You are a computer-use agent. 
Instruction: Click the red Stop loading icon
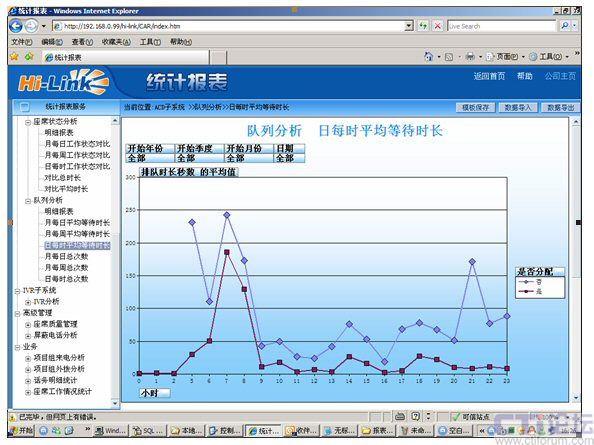tap(438, 26)
